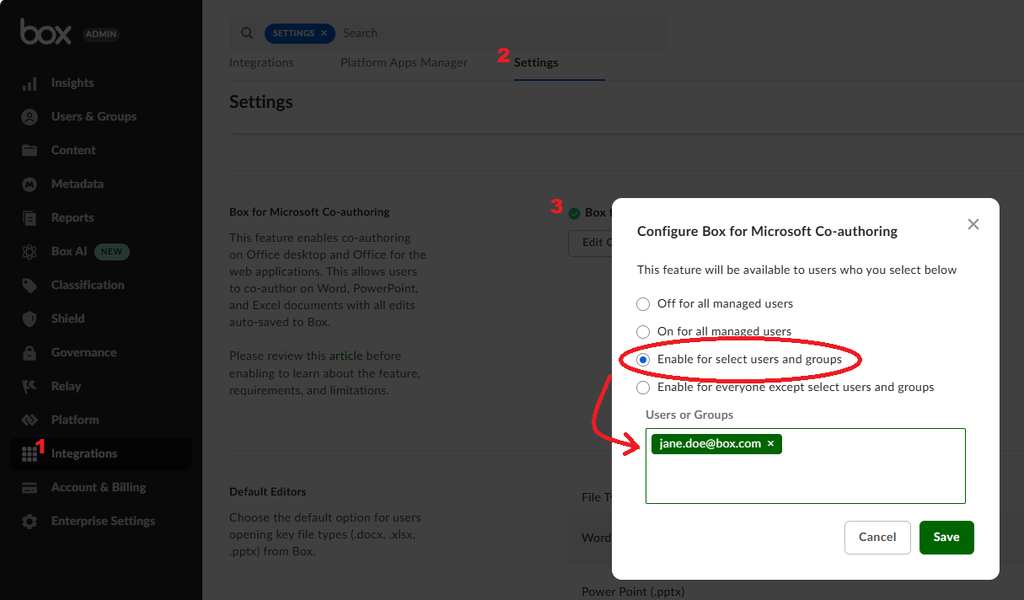Screen dimensions: 1024x600
Task: Save the co-authoring configuration
Action: tap(946, 537)
